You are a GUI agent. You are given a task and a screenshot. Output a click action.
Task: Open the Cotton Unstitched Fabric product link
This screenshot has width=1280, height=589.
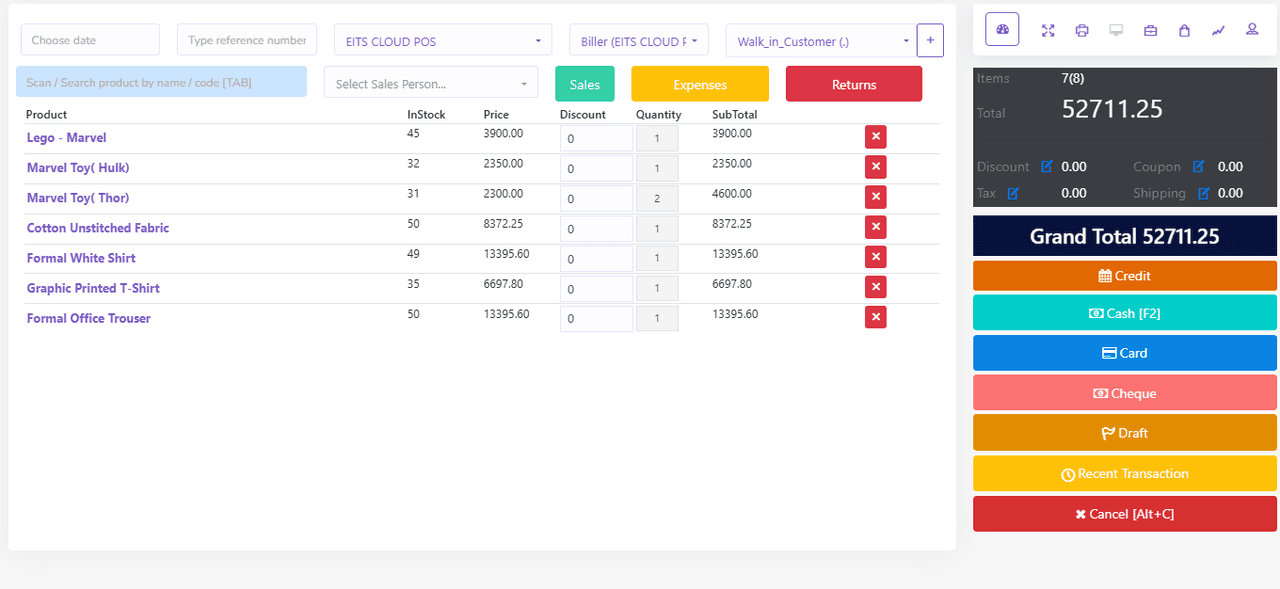[x=98, y=228]
